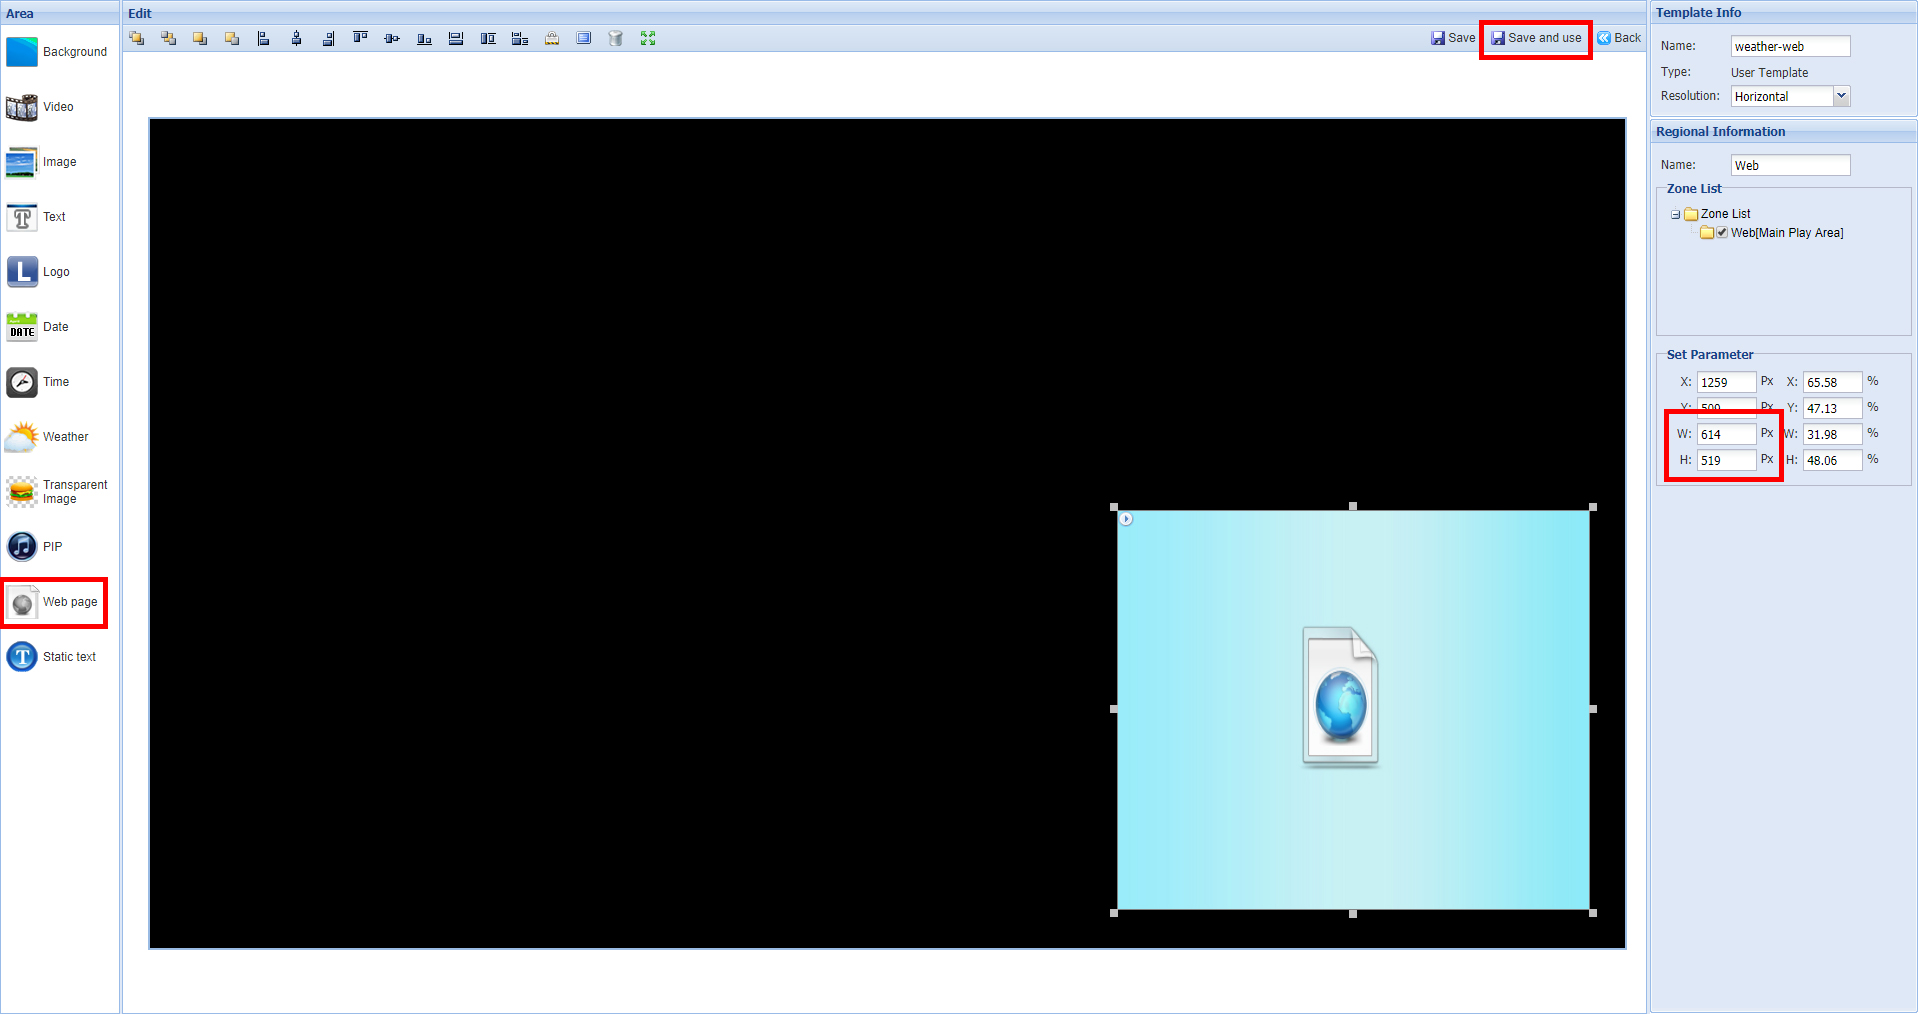Screen dimensions: 1920x1014
Task: Open the Resolution dropdown
Action: (1841, 96)
